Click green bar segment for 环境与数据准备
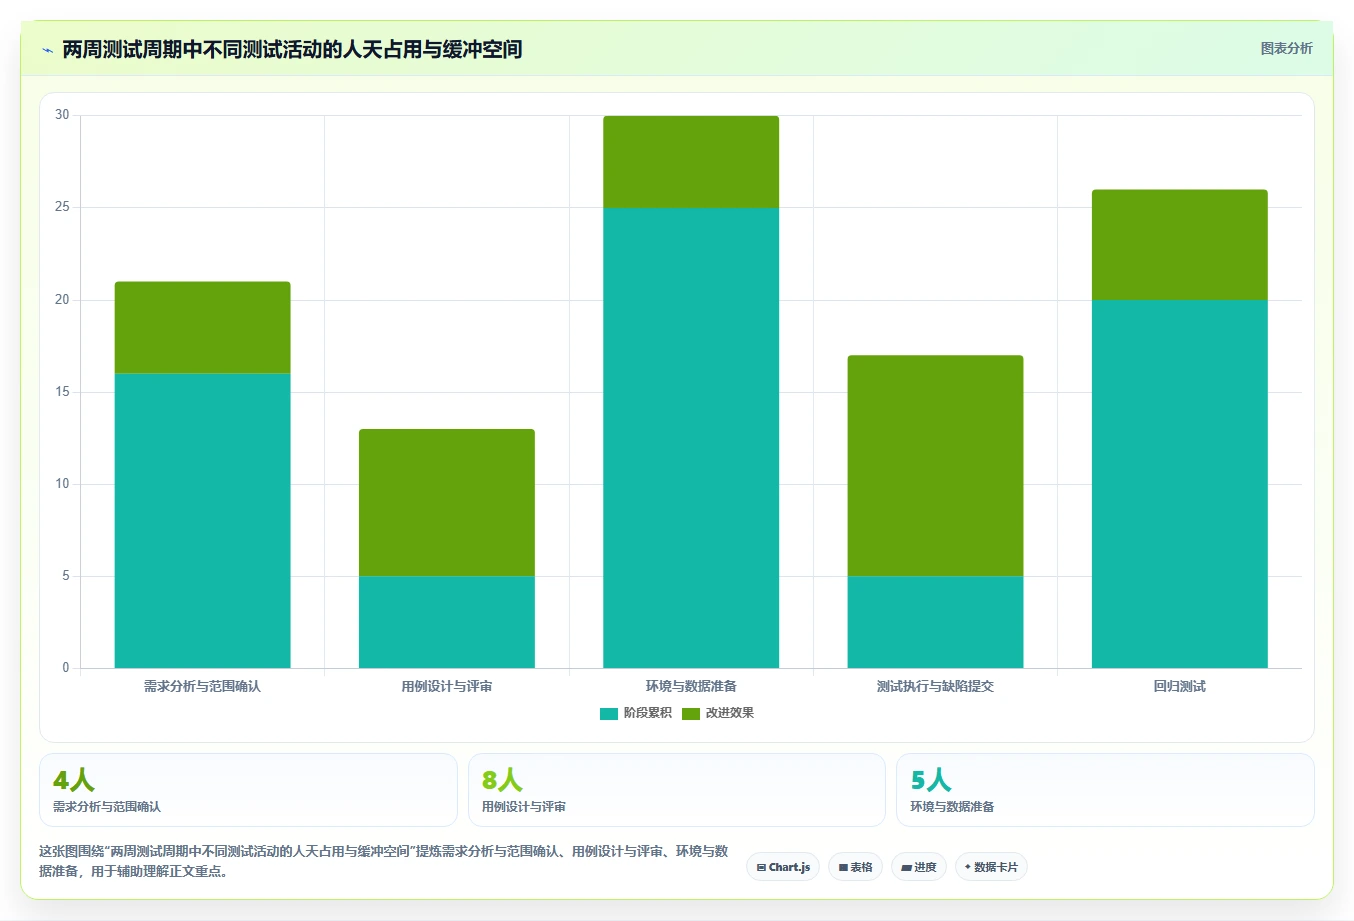Image resolution: width=1354 pixels, height=921 pixels. pyautogui.click(x=691, y=162)
